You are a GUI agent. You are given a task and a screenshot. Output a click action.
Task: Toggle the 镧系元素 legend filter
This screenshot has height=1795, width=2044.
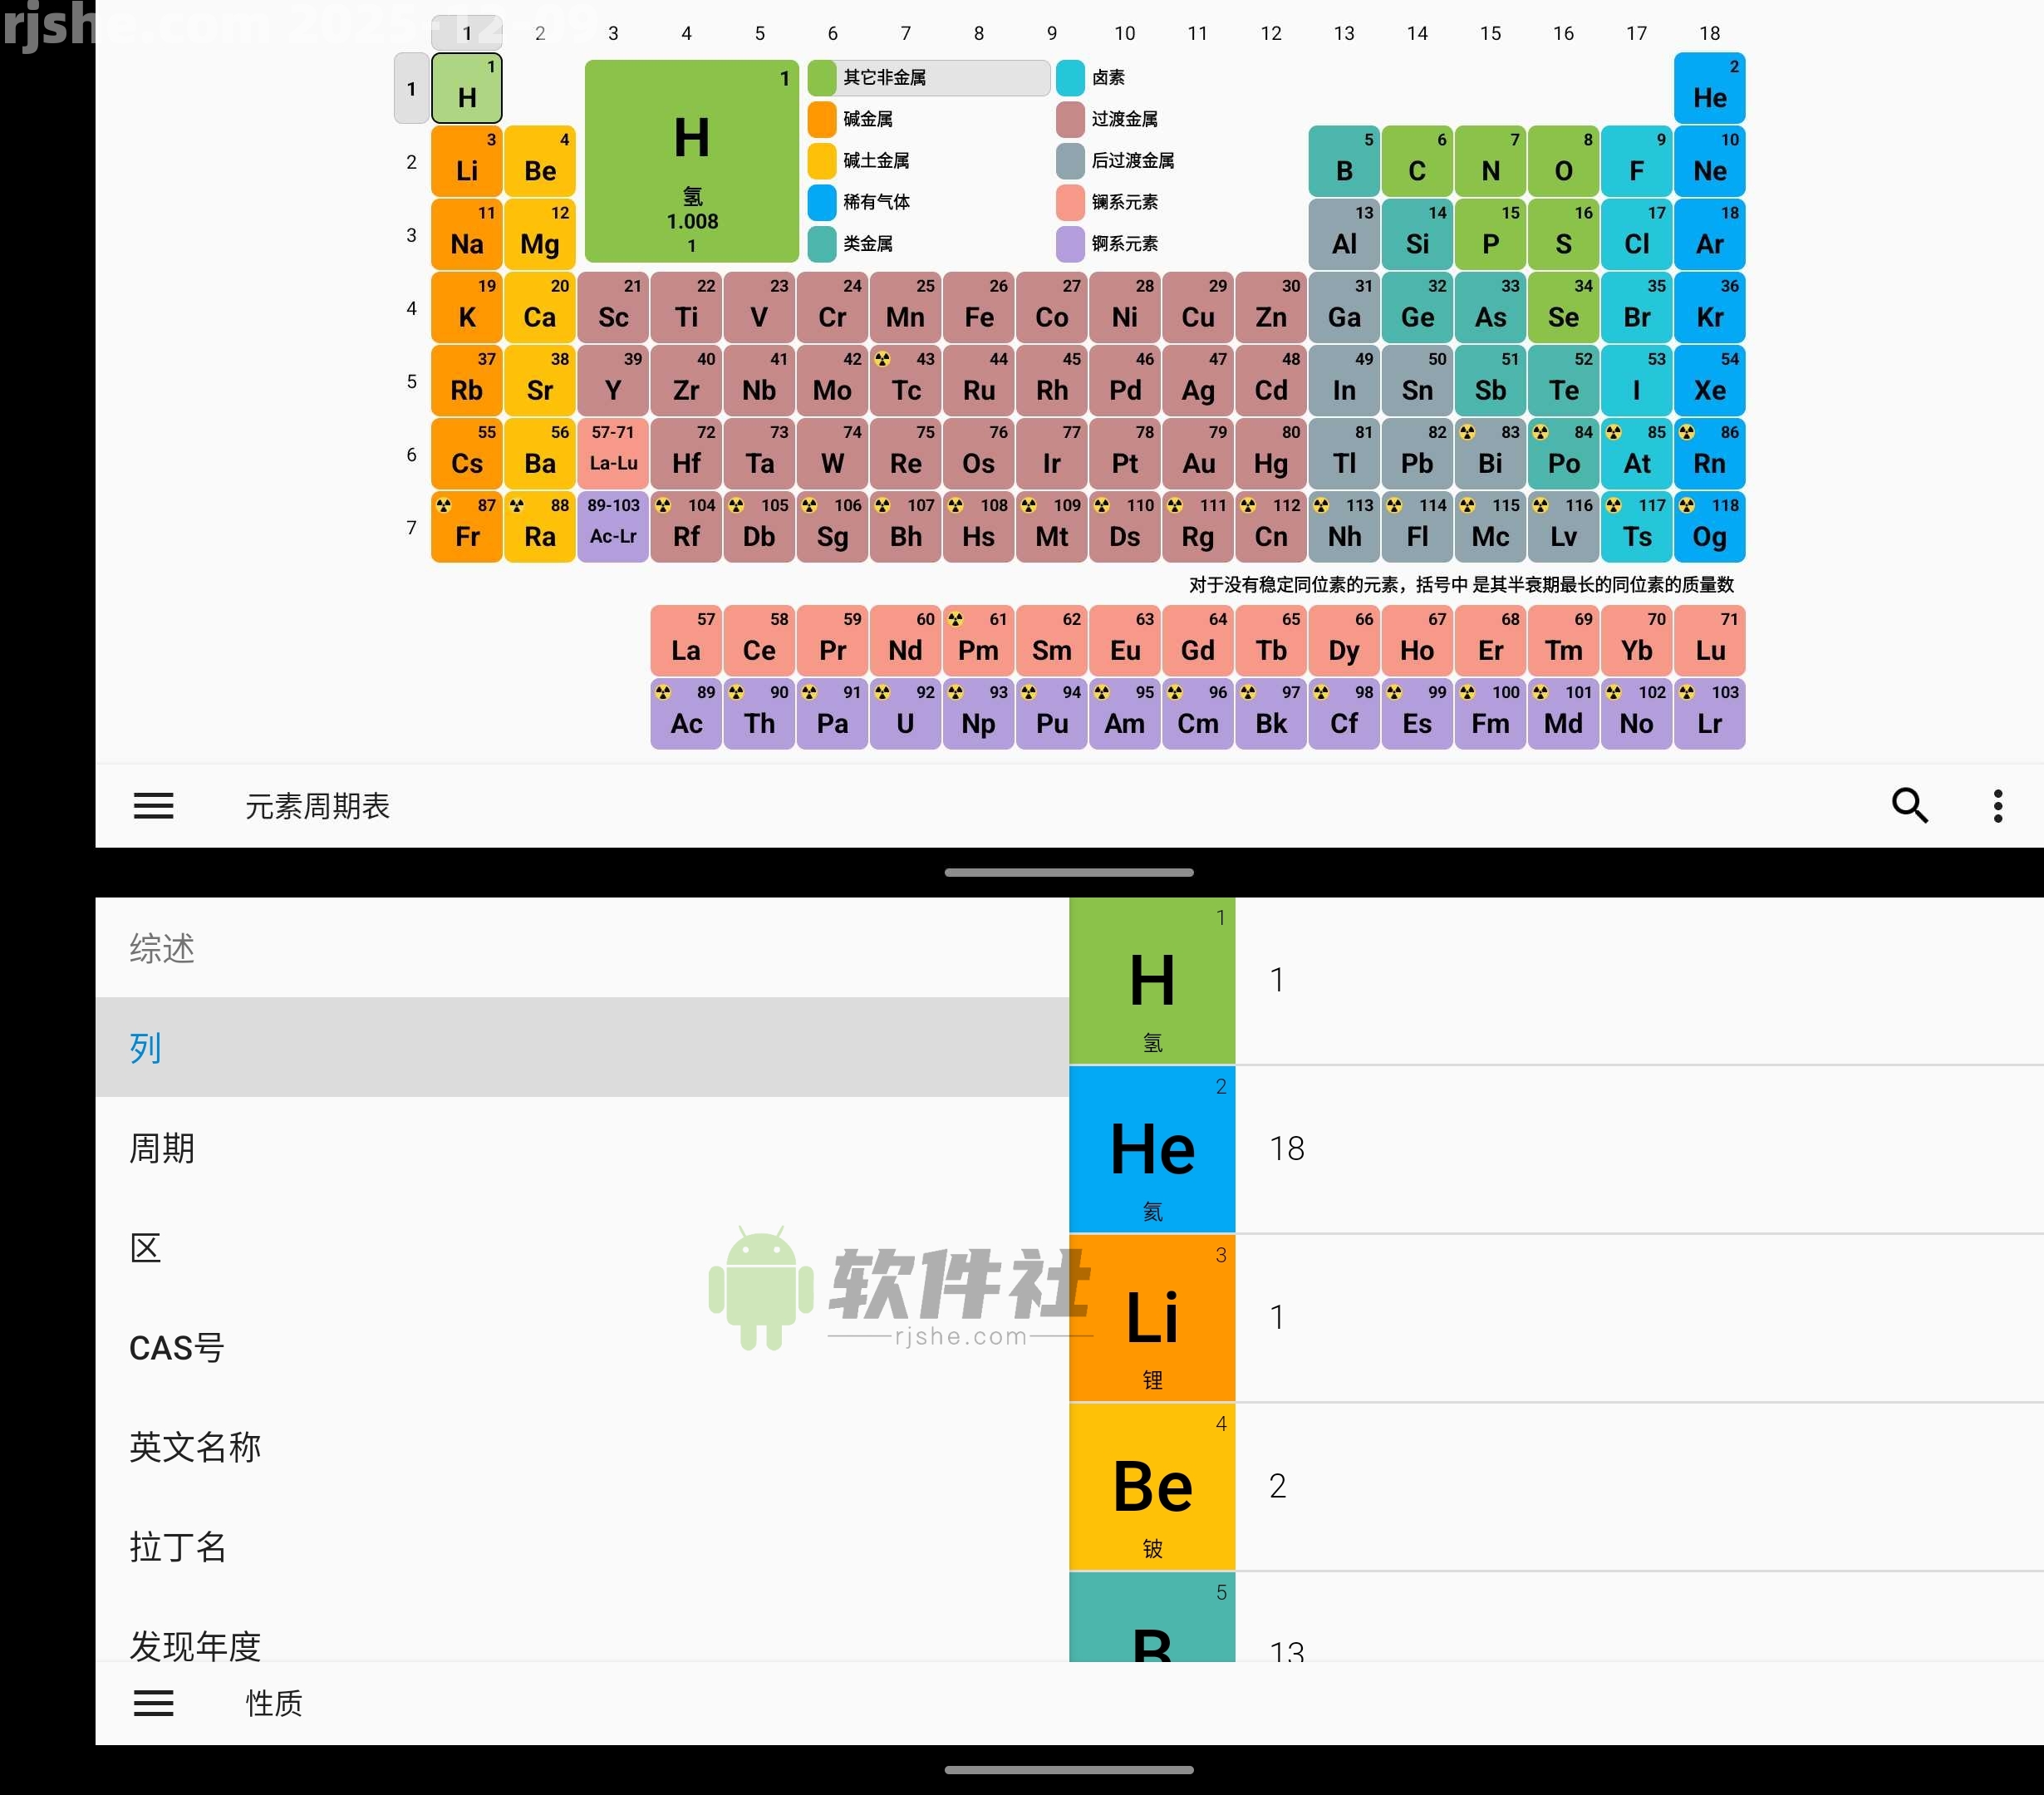tap(1069, 202)
